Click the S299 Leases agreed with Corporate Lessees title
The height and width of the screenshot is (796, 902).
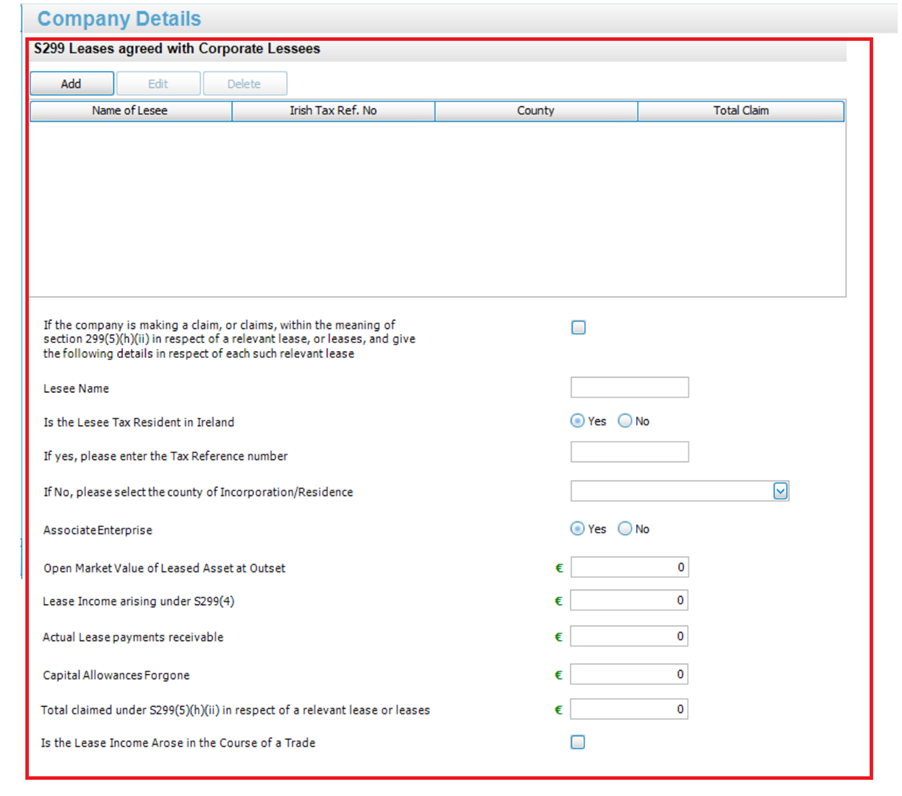pyautogui.click(x=177, y=49)
